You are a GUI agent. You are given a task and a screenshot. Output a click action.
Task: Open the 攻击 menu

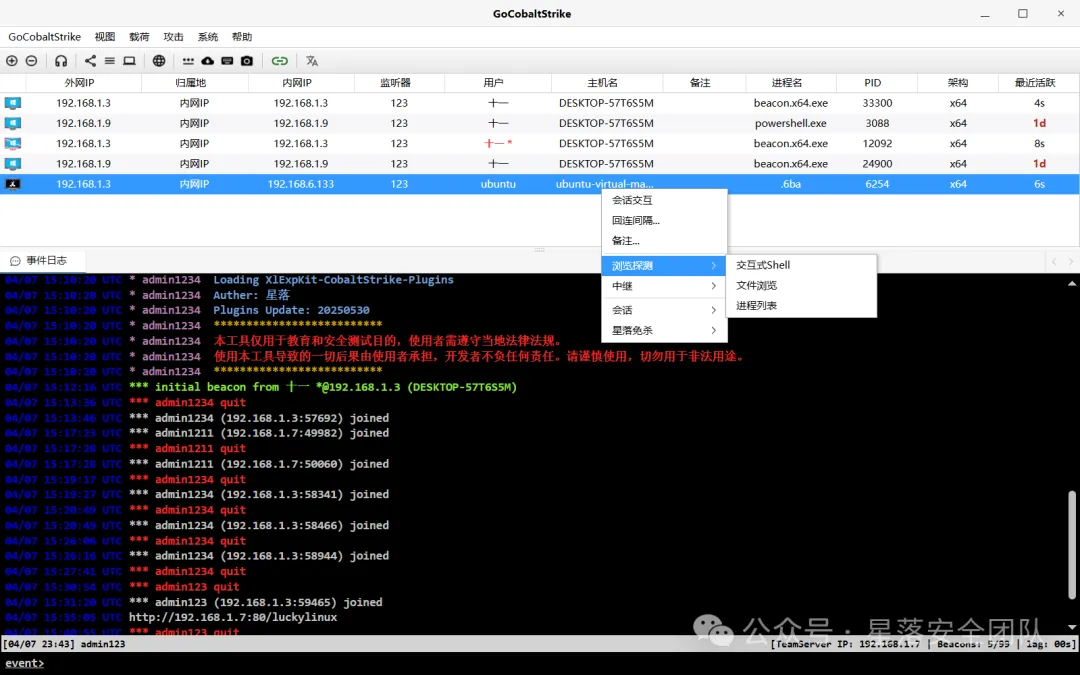click(174, 37)
